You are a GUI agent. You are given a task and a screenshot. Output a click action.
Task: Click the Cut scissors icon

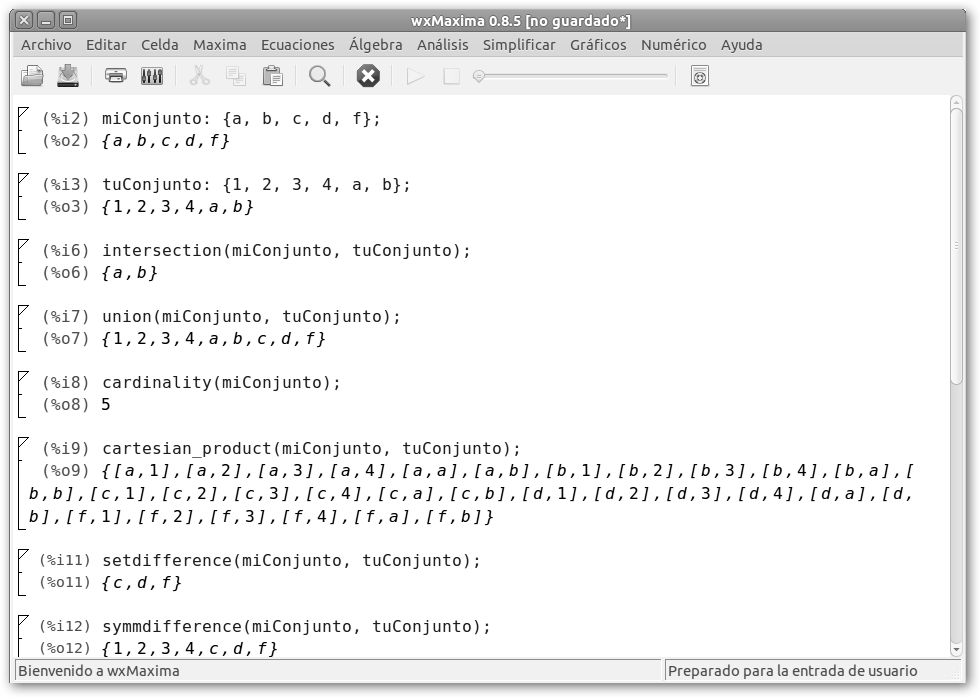200,76
